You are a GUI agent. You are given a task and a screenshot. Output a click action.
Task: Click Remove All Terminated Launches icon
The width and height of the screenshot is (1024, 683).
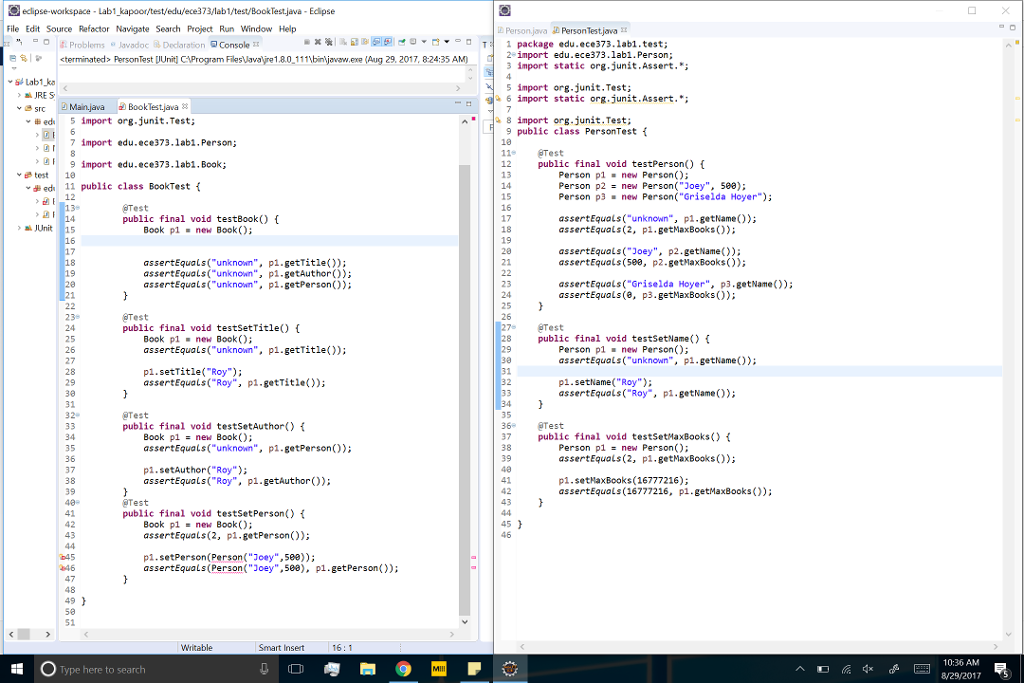click(330, 43)
